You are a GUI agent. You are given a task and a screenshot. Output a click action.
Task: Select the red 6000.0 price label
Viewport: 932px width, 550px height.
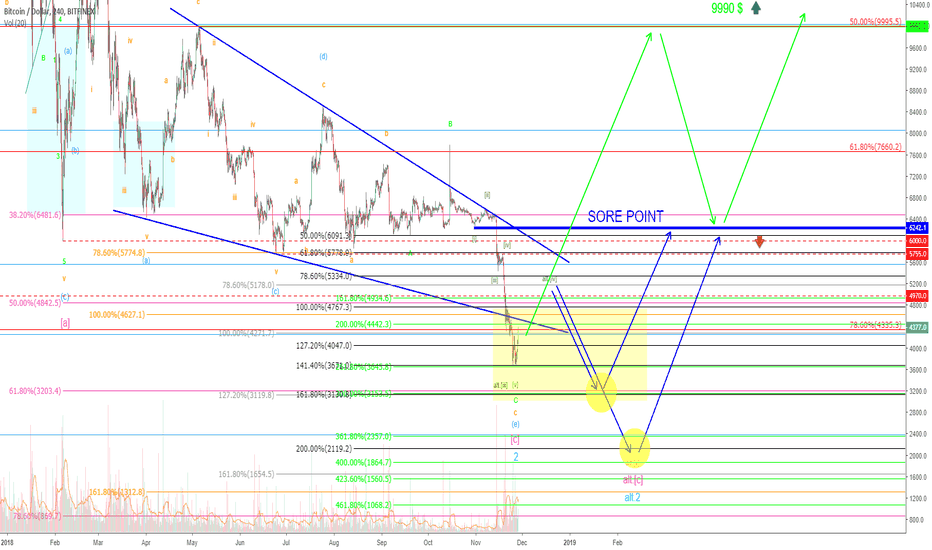click(x=917, y=241)
